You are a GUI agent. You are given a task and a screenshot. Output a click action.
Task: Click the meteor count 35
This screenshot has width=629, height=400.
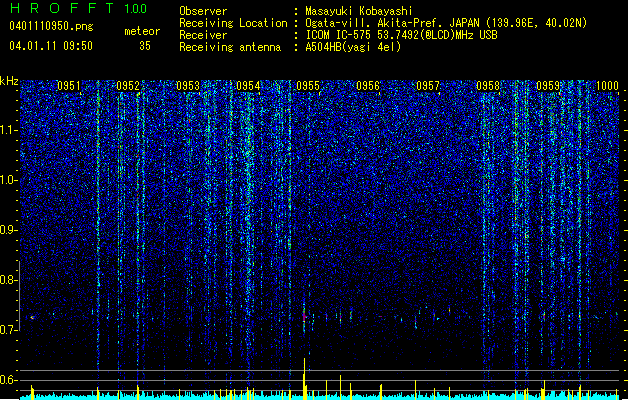(145, 46)
